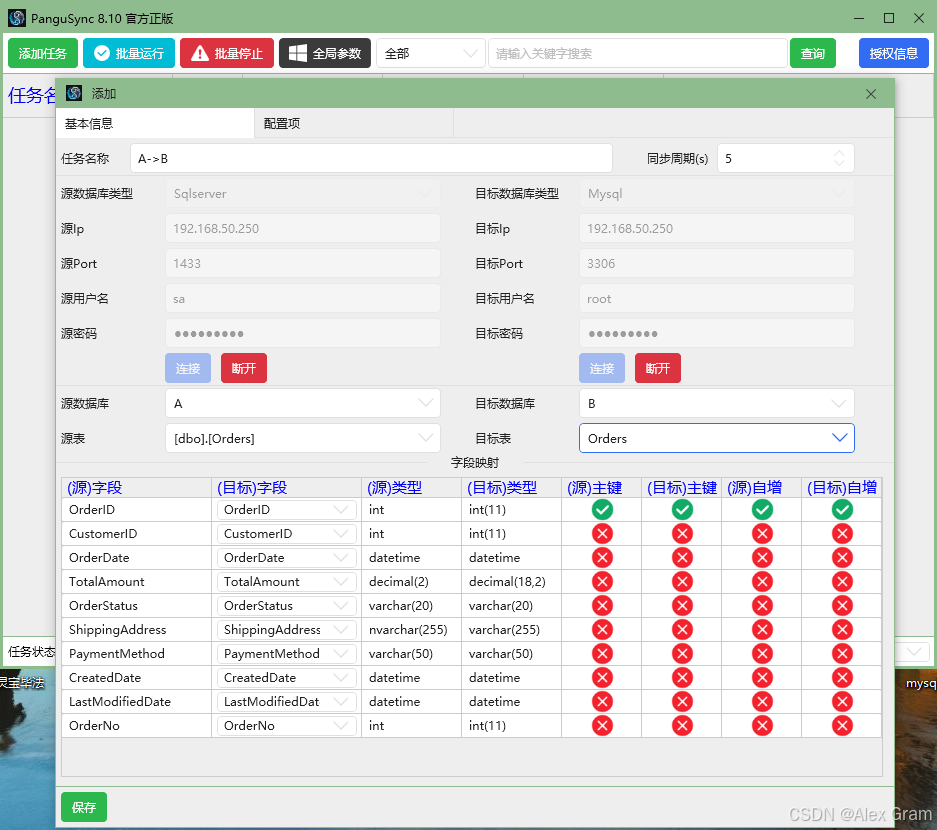Image resolution: width=937 pixels, height=830 pixels.
Task: Click the source 连接 button
Action: pyautogui.click(x=188, y=368)
